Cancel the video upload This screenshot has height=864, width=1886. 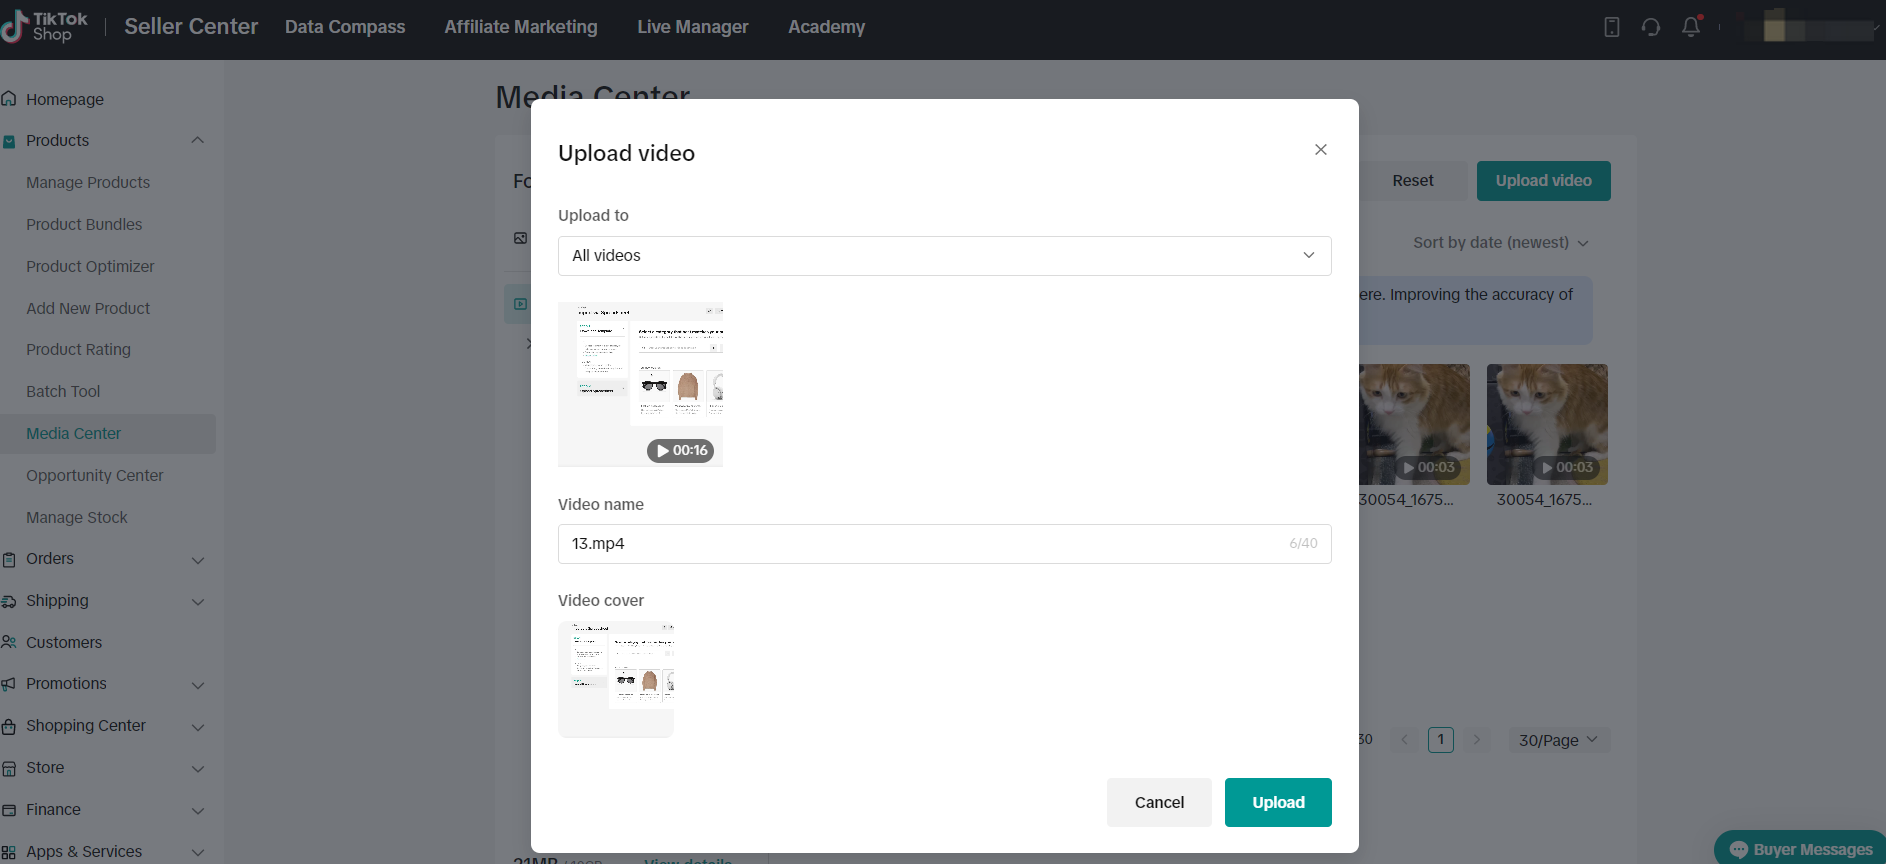pyautogui.click(x=1158, y=802)
